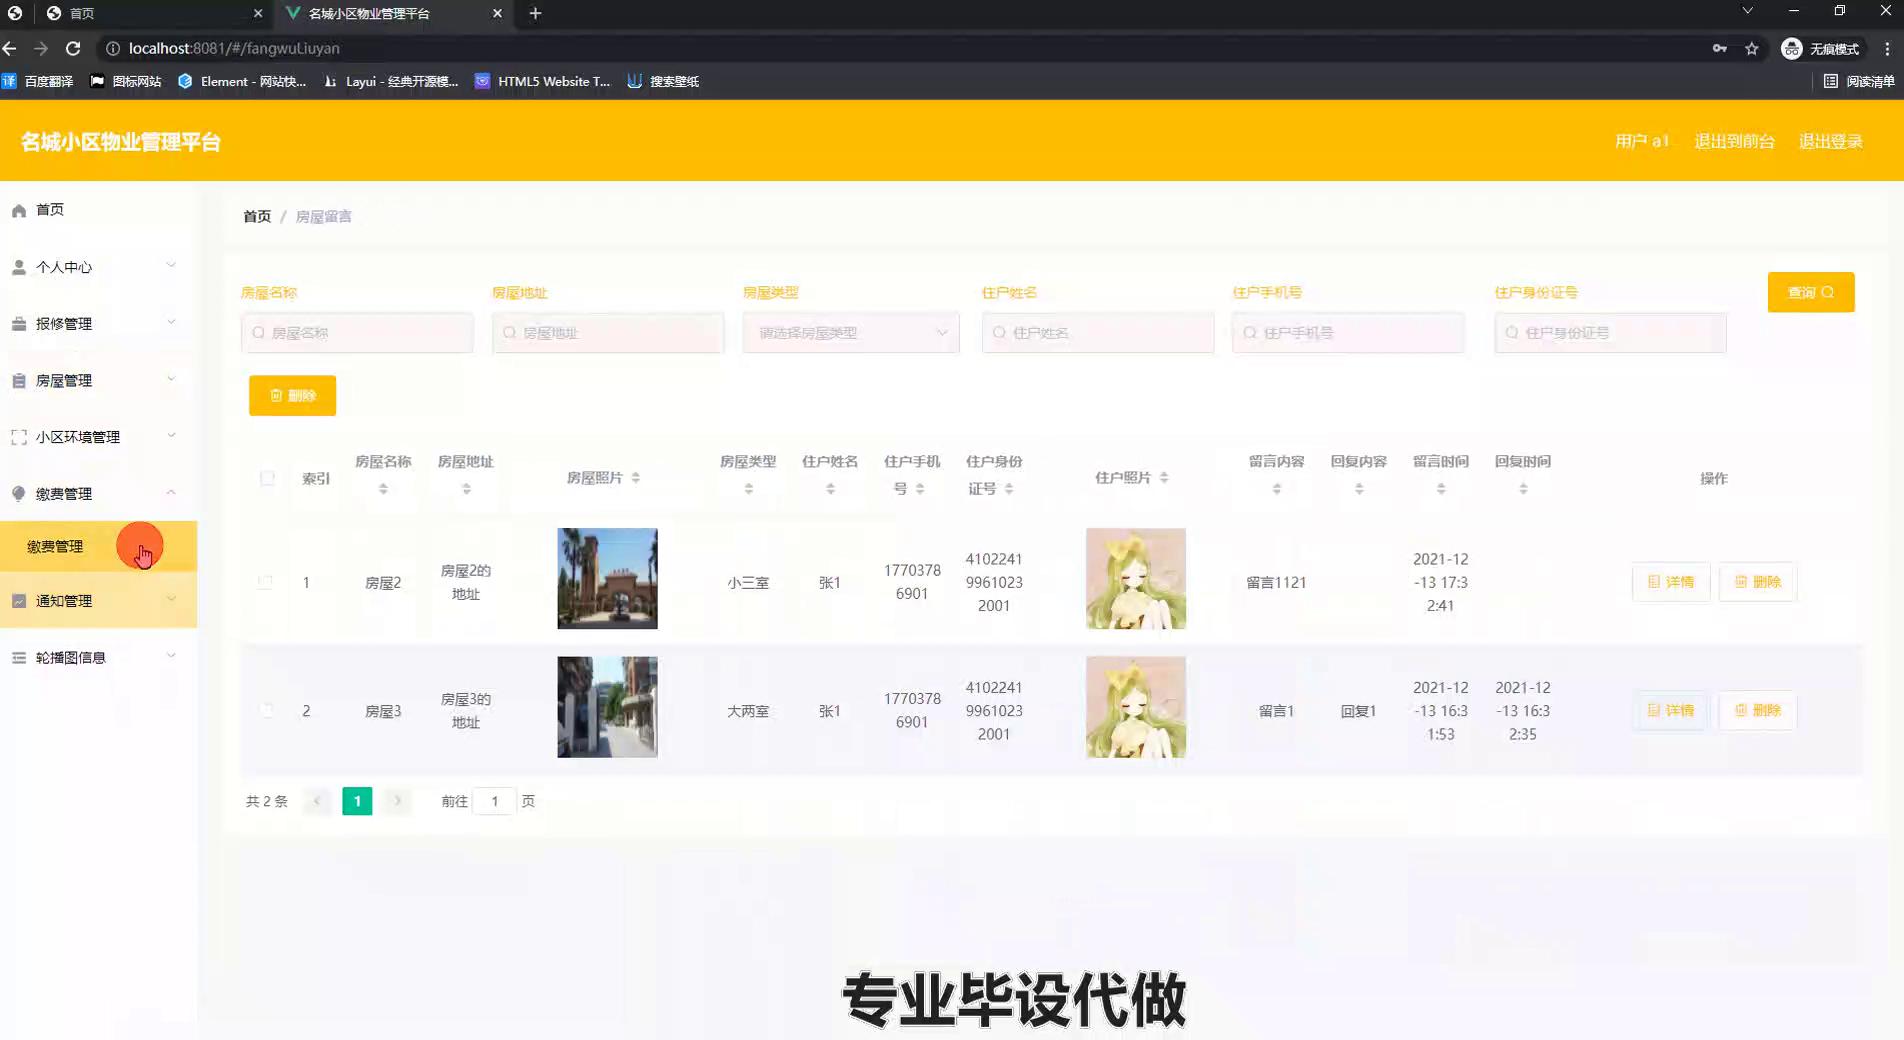Click the 查询 search button
Screen dimensions: 1904x1040
coord(1810,292)
